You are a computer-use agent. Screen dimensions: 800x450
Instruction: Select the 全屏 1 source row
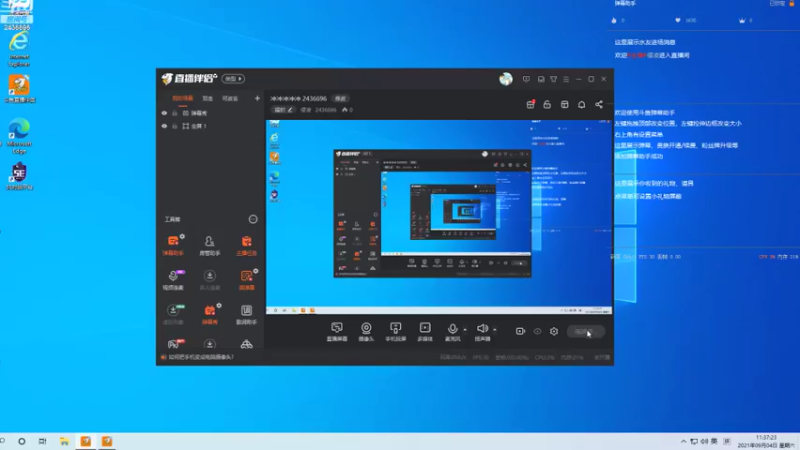point(210,126)
